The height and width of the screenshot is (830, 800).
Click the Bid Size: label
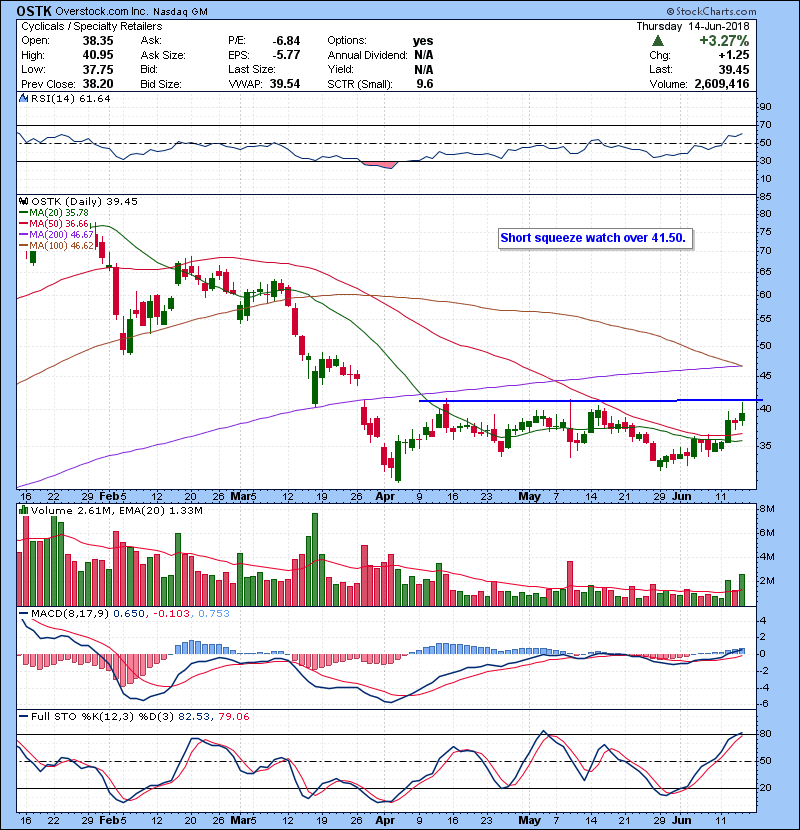[161, 84]
